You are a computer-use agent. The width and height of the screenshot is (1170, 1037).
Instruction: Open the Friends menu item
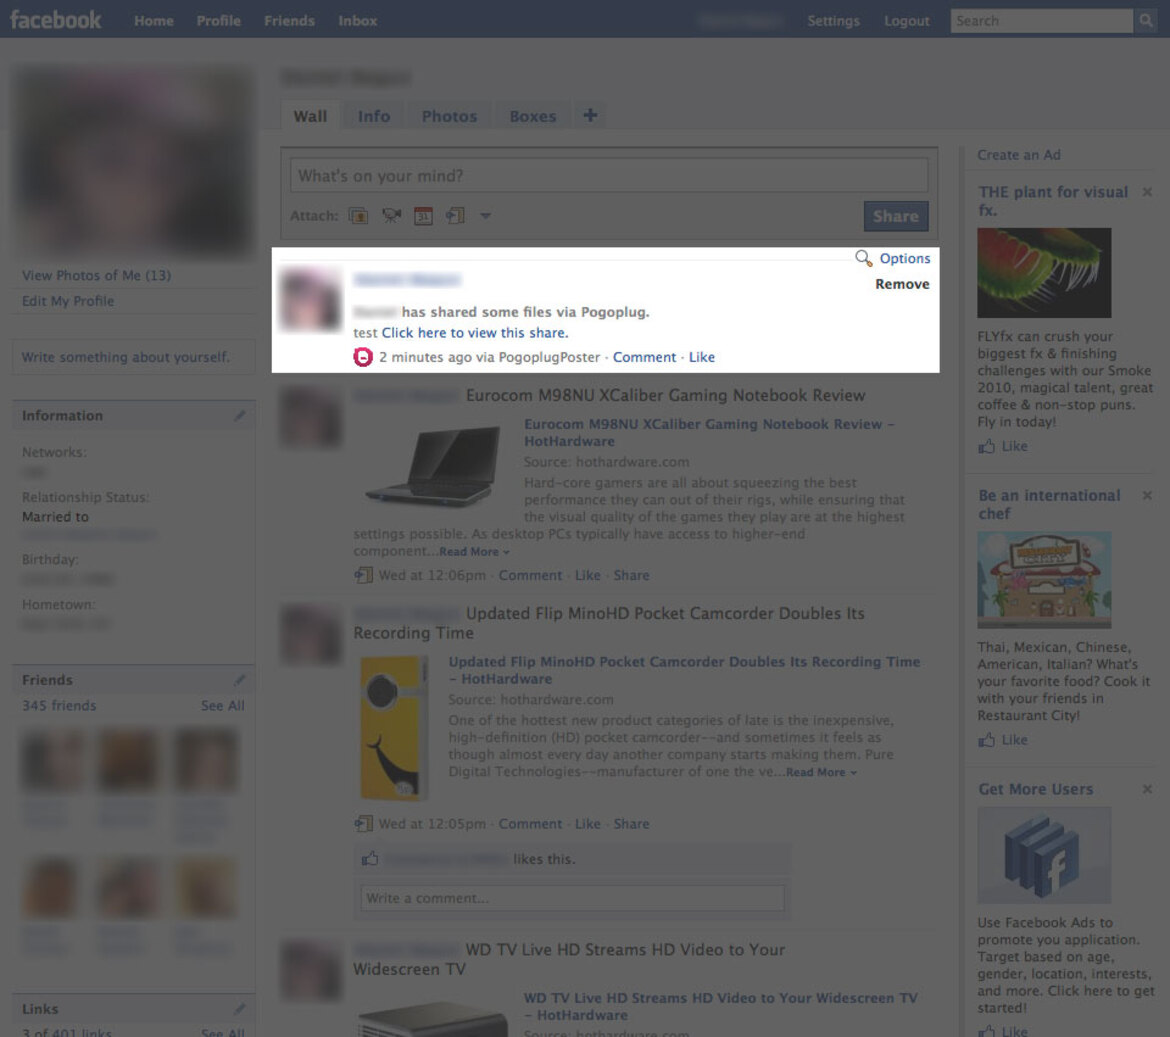[289, 21]
